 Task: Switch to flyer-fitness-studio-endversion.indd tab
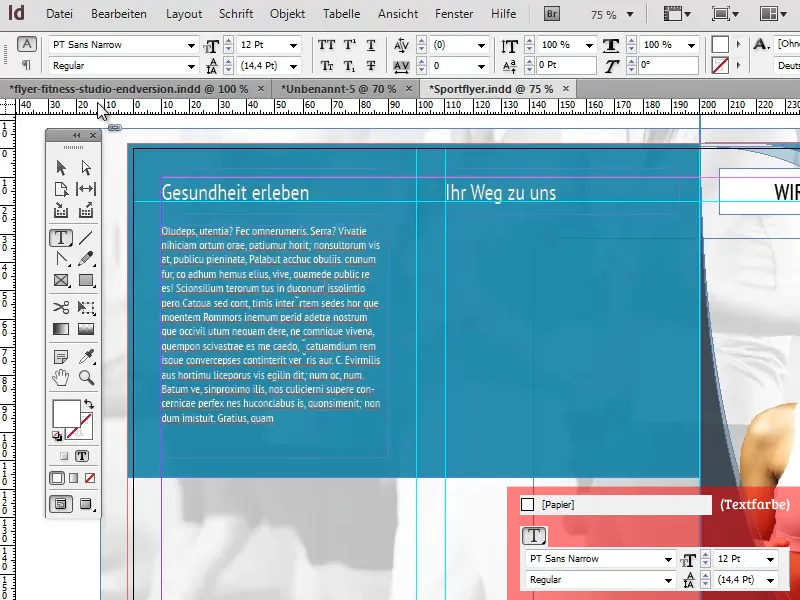point(129,89)
